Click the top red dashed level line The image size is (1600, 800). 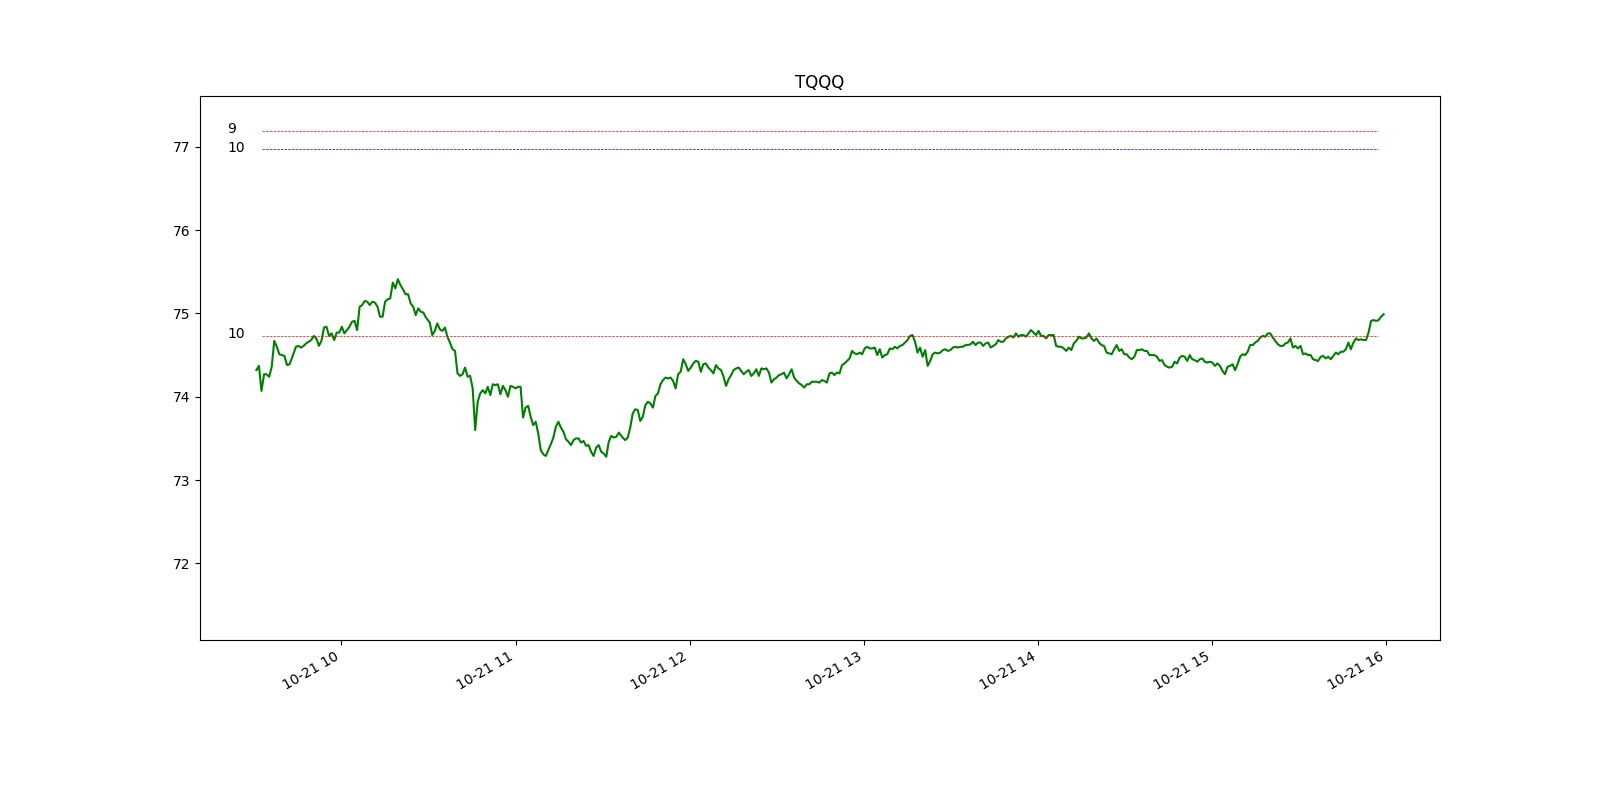click(820, 131)
